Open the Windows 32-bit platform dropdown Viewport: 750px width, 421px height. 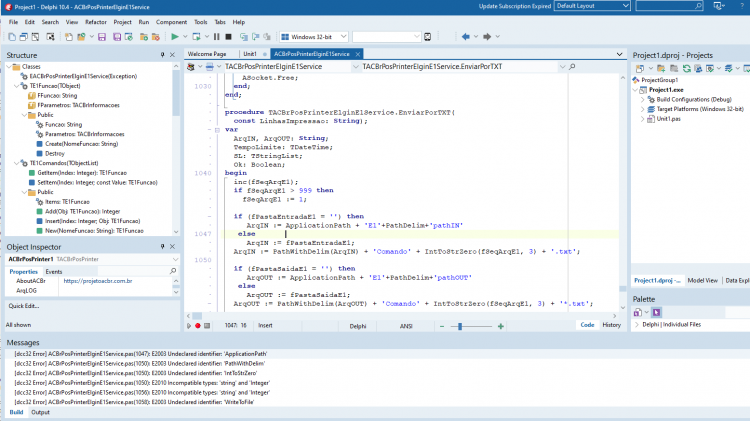click(343, 37)
